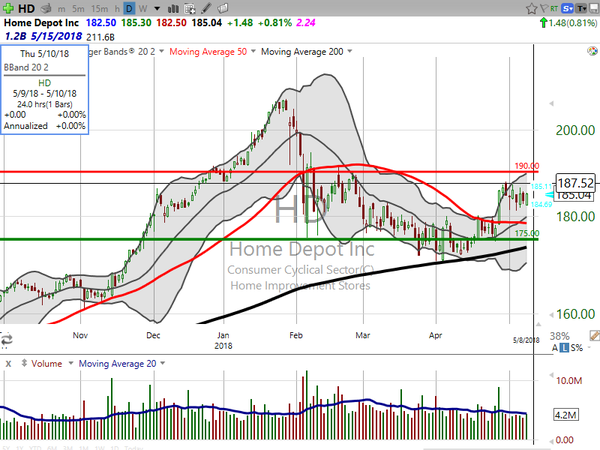Click the Feb marker on time axis
600x450 pixels.
(x=296, y=336)
